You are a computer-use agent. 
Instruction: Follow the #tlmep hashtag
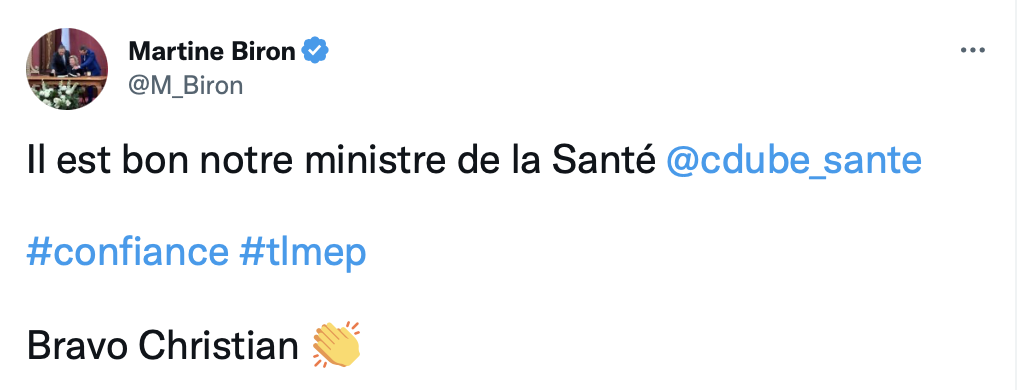(303, 252)
